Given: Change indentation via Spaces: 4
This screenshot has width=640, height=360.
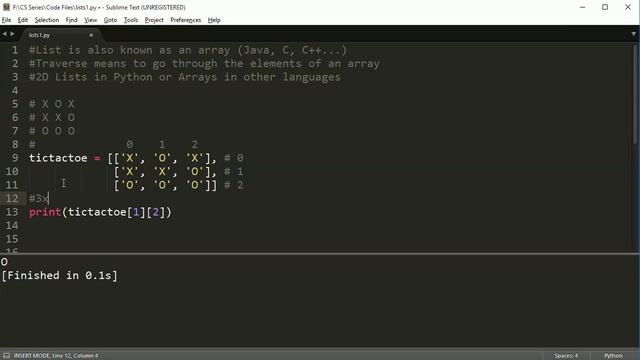Looking at the screenshot, I should click(x=566, y=356).
